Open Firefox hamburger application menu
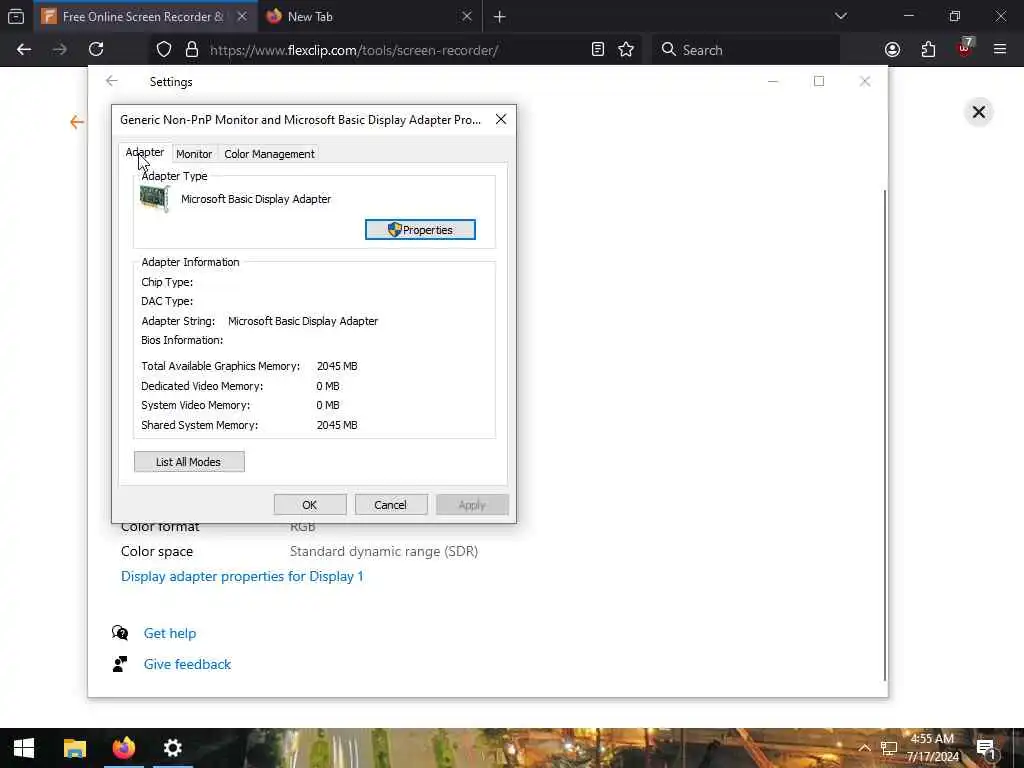The image size is (1024, 768). [1000, 50]
